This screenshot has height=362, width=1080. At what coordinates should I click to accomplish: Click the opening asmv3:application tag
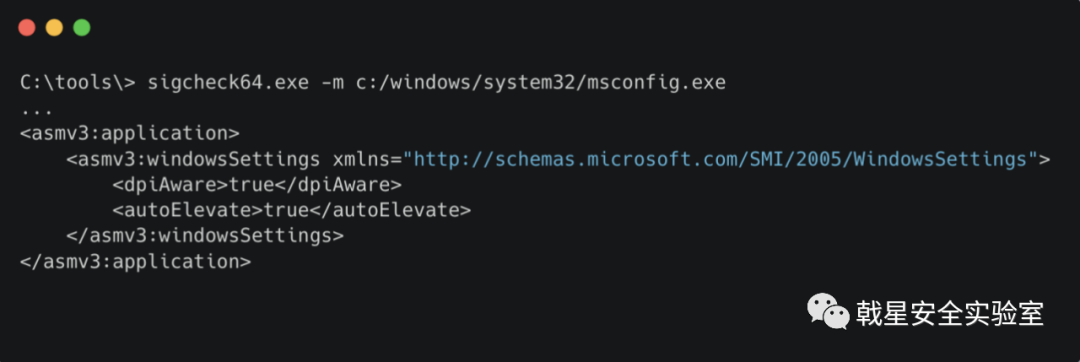pyautogui.click(x=129, y=134)
